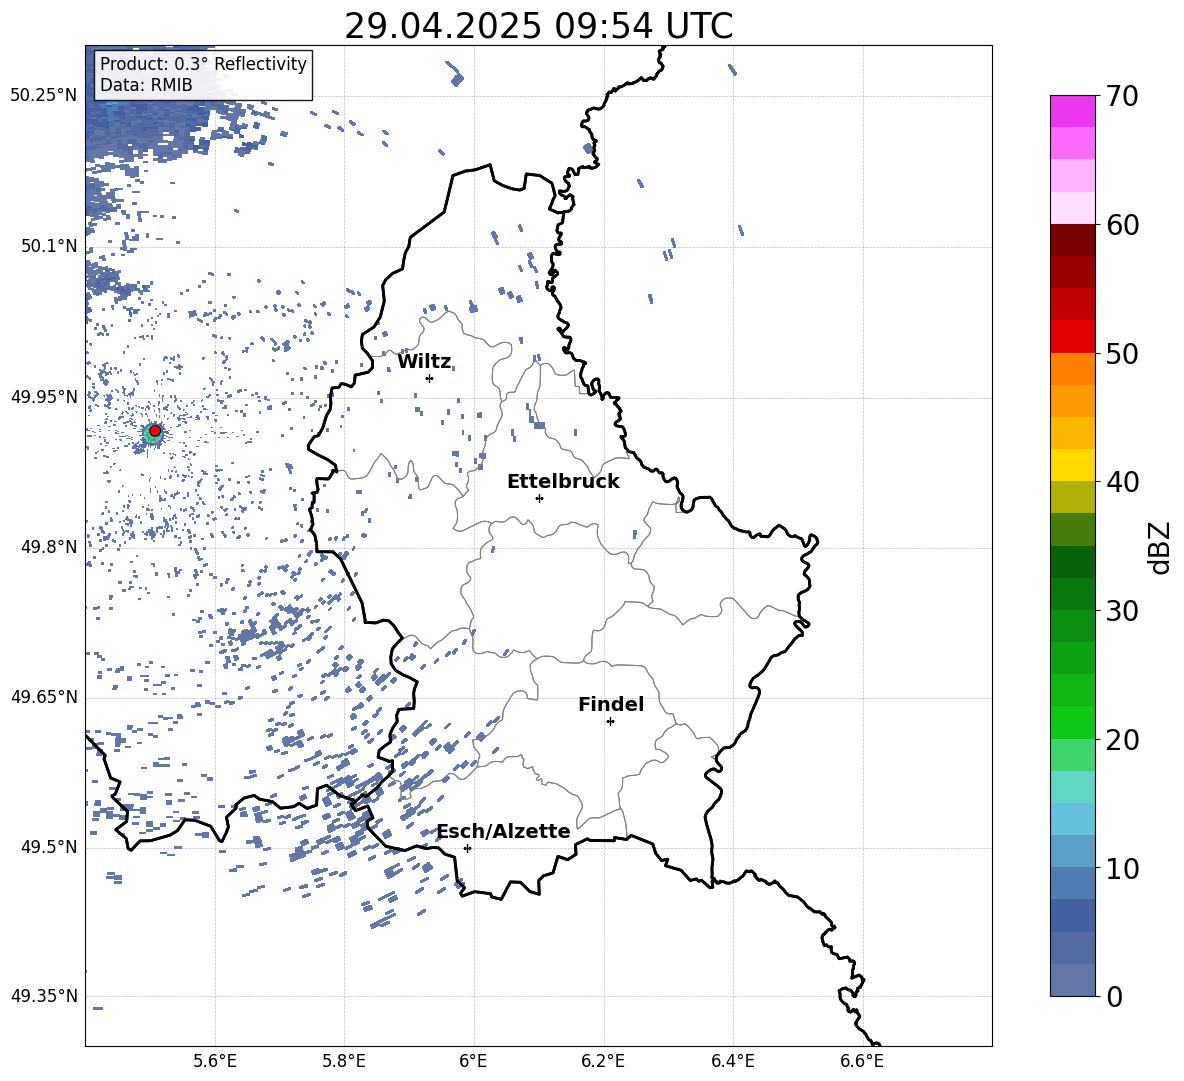Click the 49.65°N latitude label

[44, 696]
